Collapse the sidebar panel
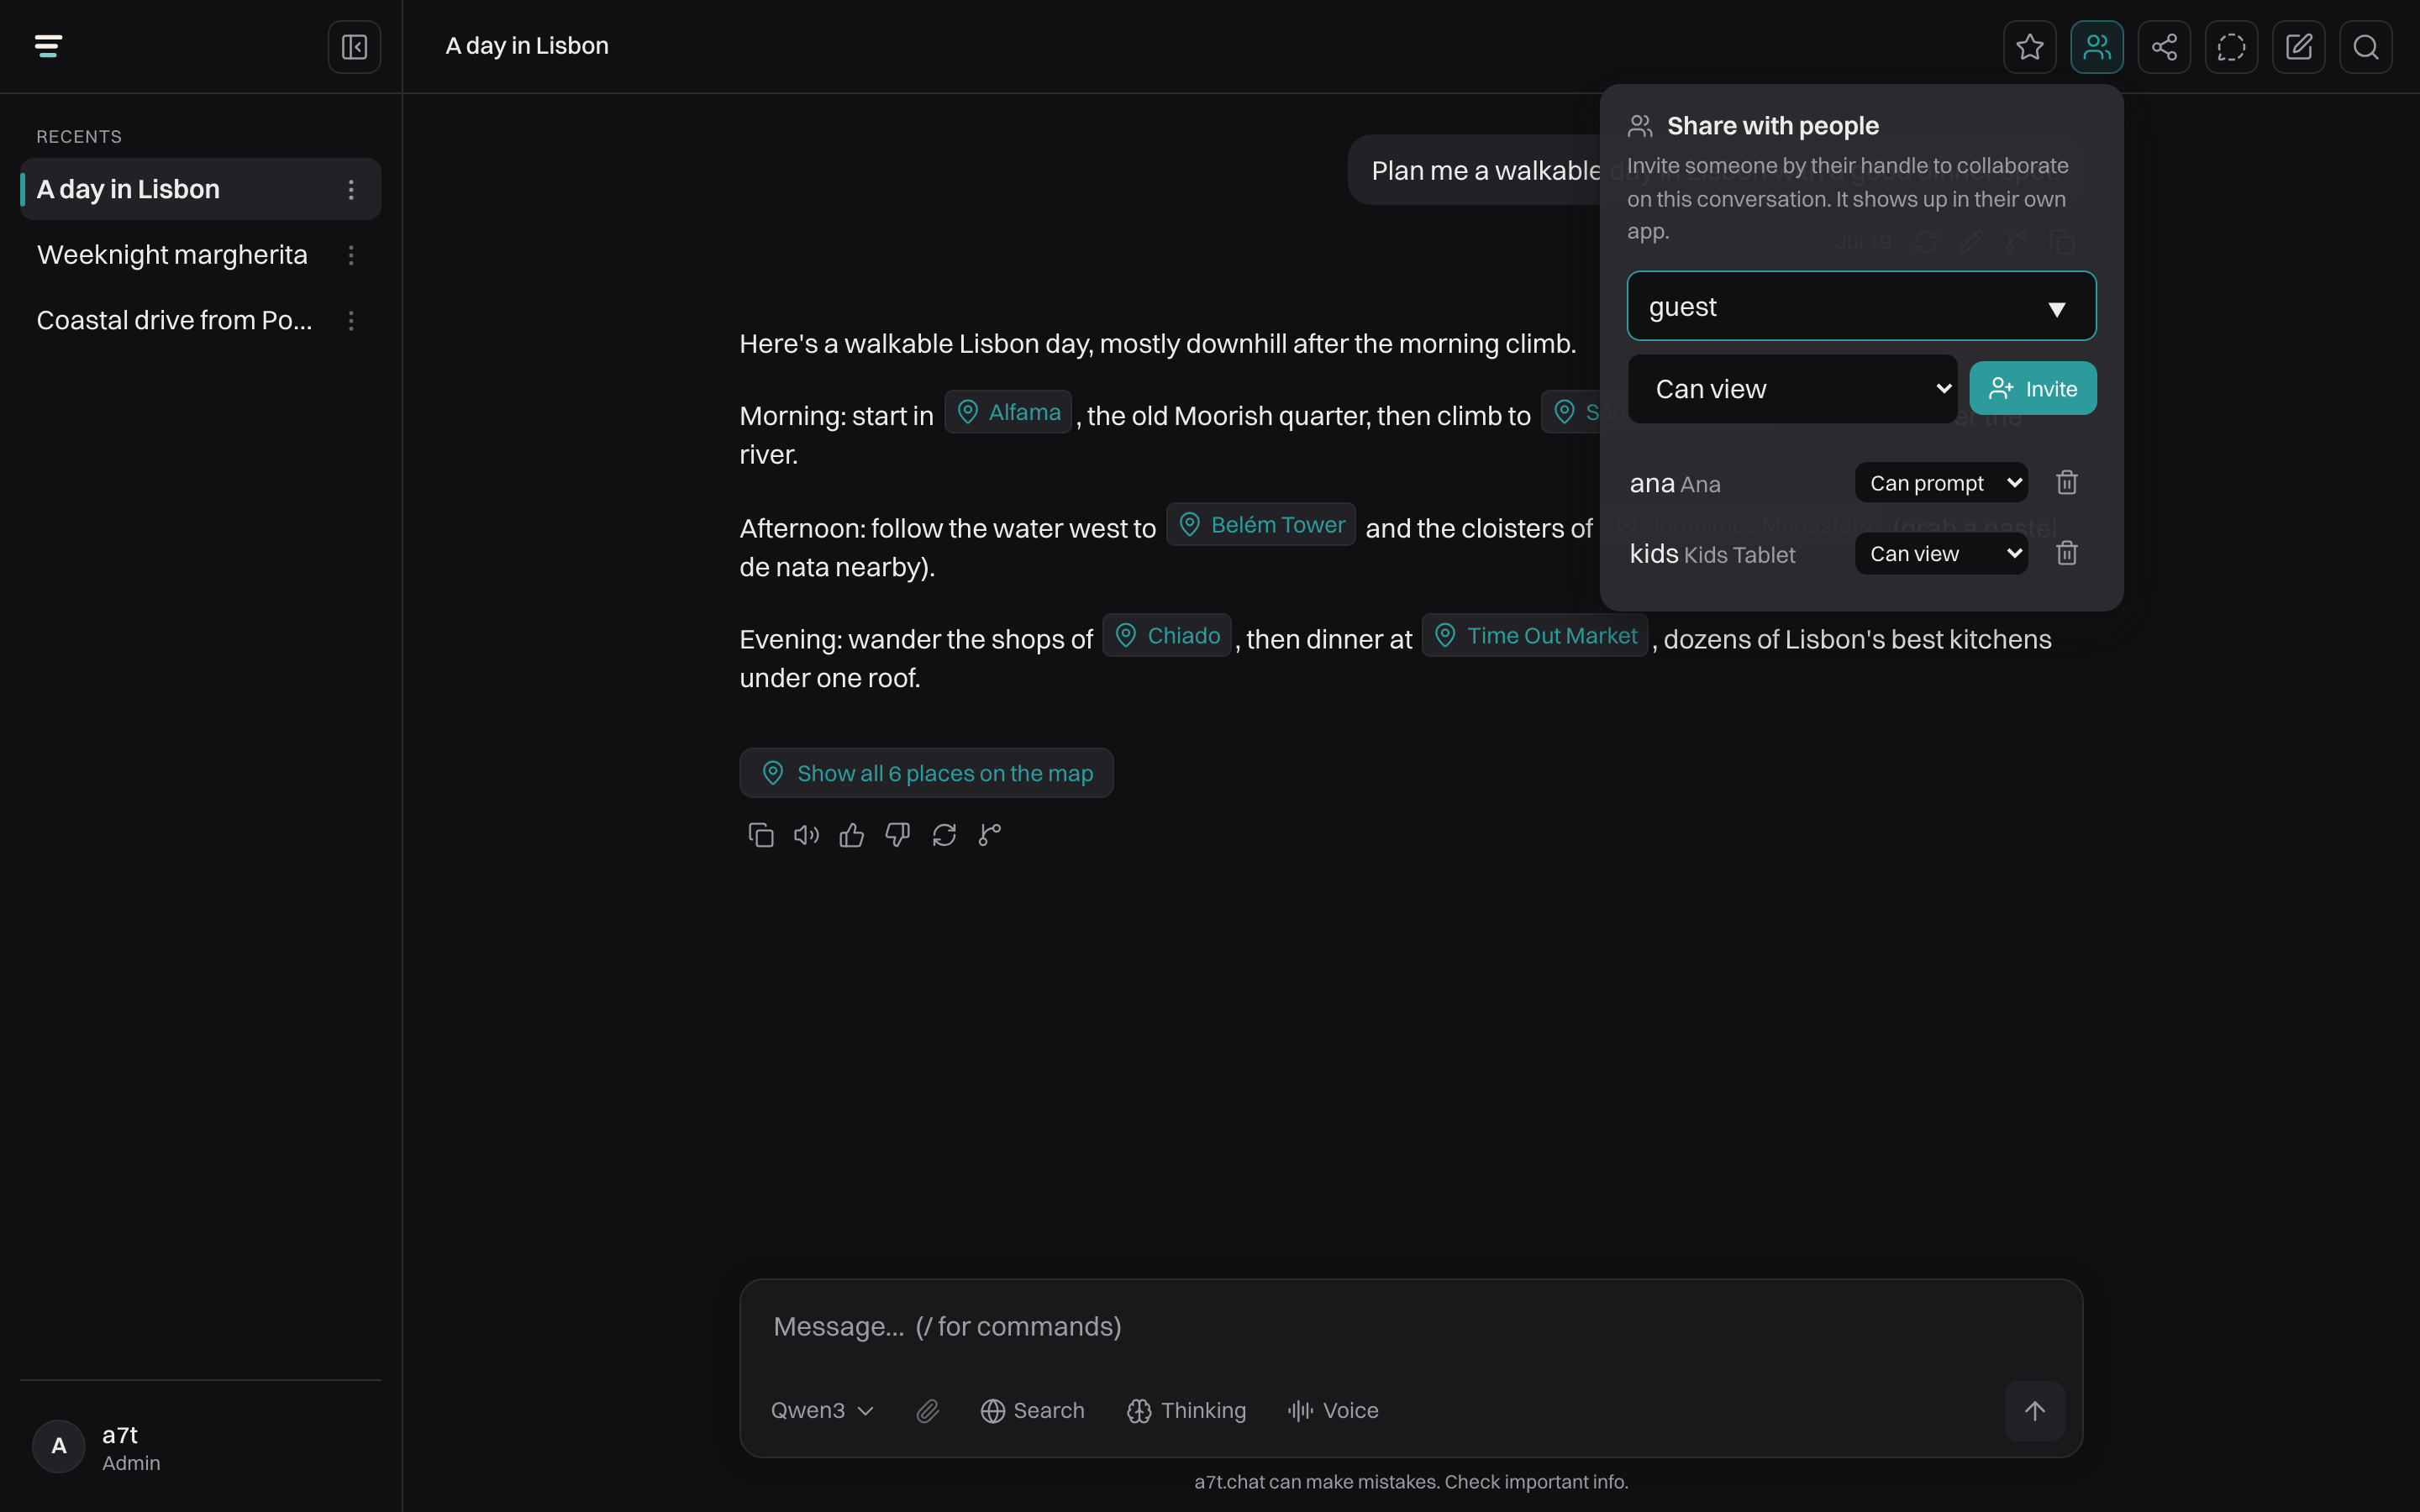2420x1512 pixels. pyautogui.click(x=354, y=47)
